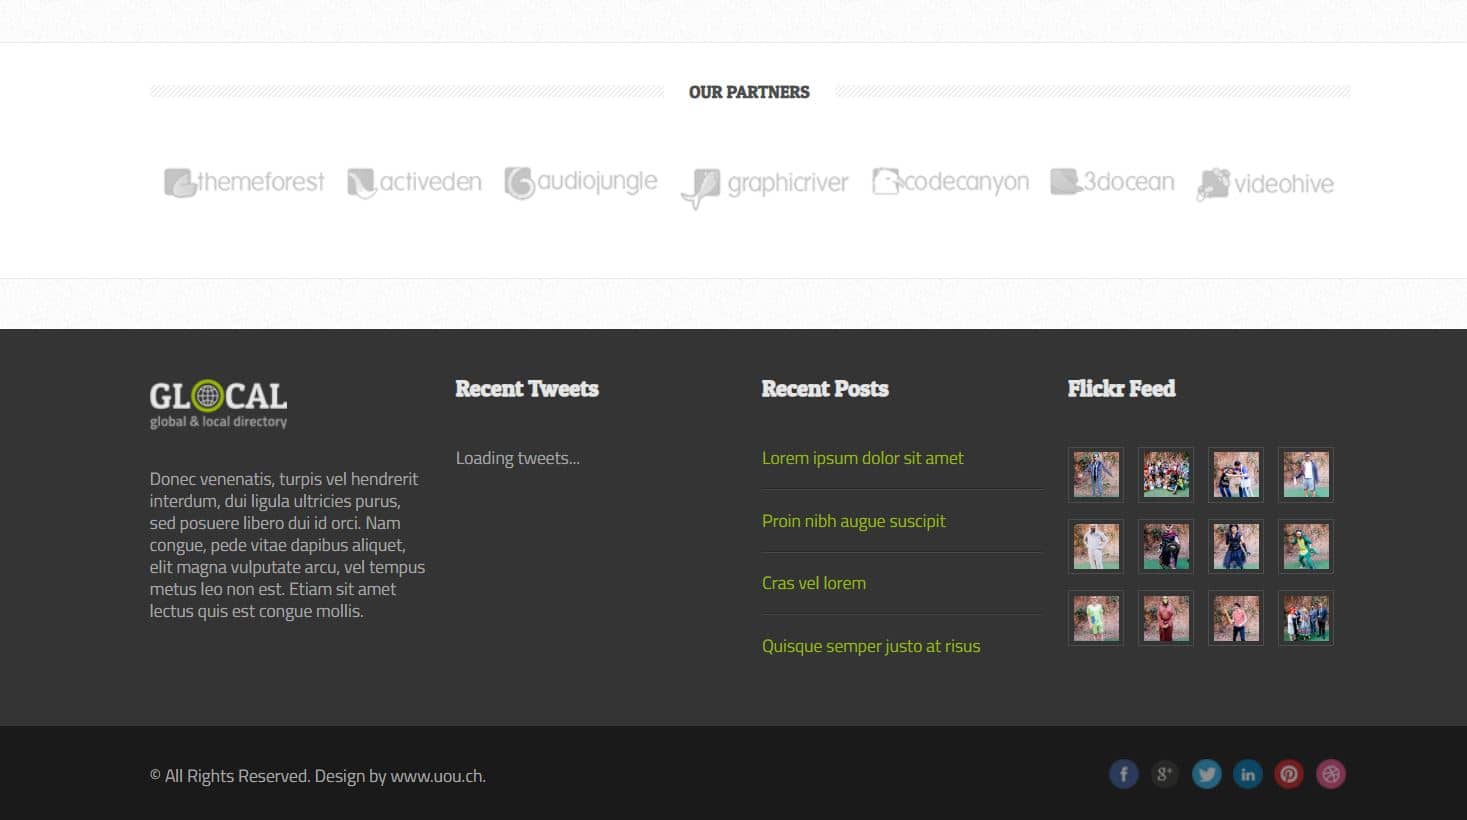Click the codecanyon partner logo
The width and height of the screenshot is (1467, 820).
(950, 182)
